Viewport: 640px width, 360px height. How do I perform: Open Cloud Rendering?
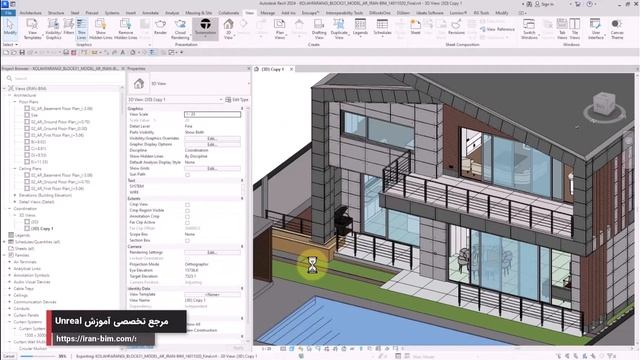click(x=180, y=29)
